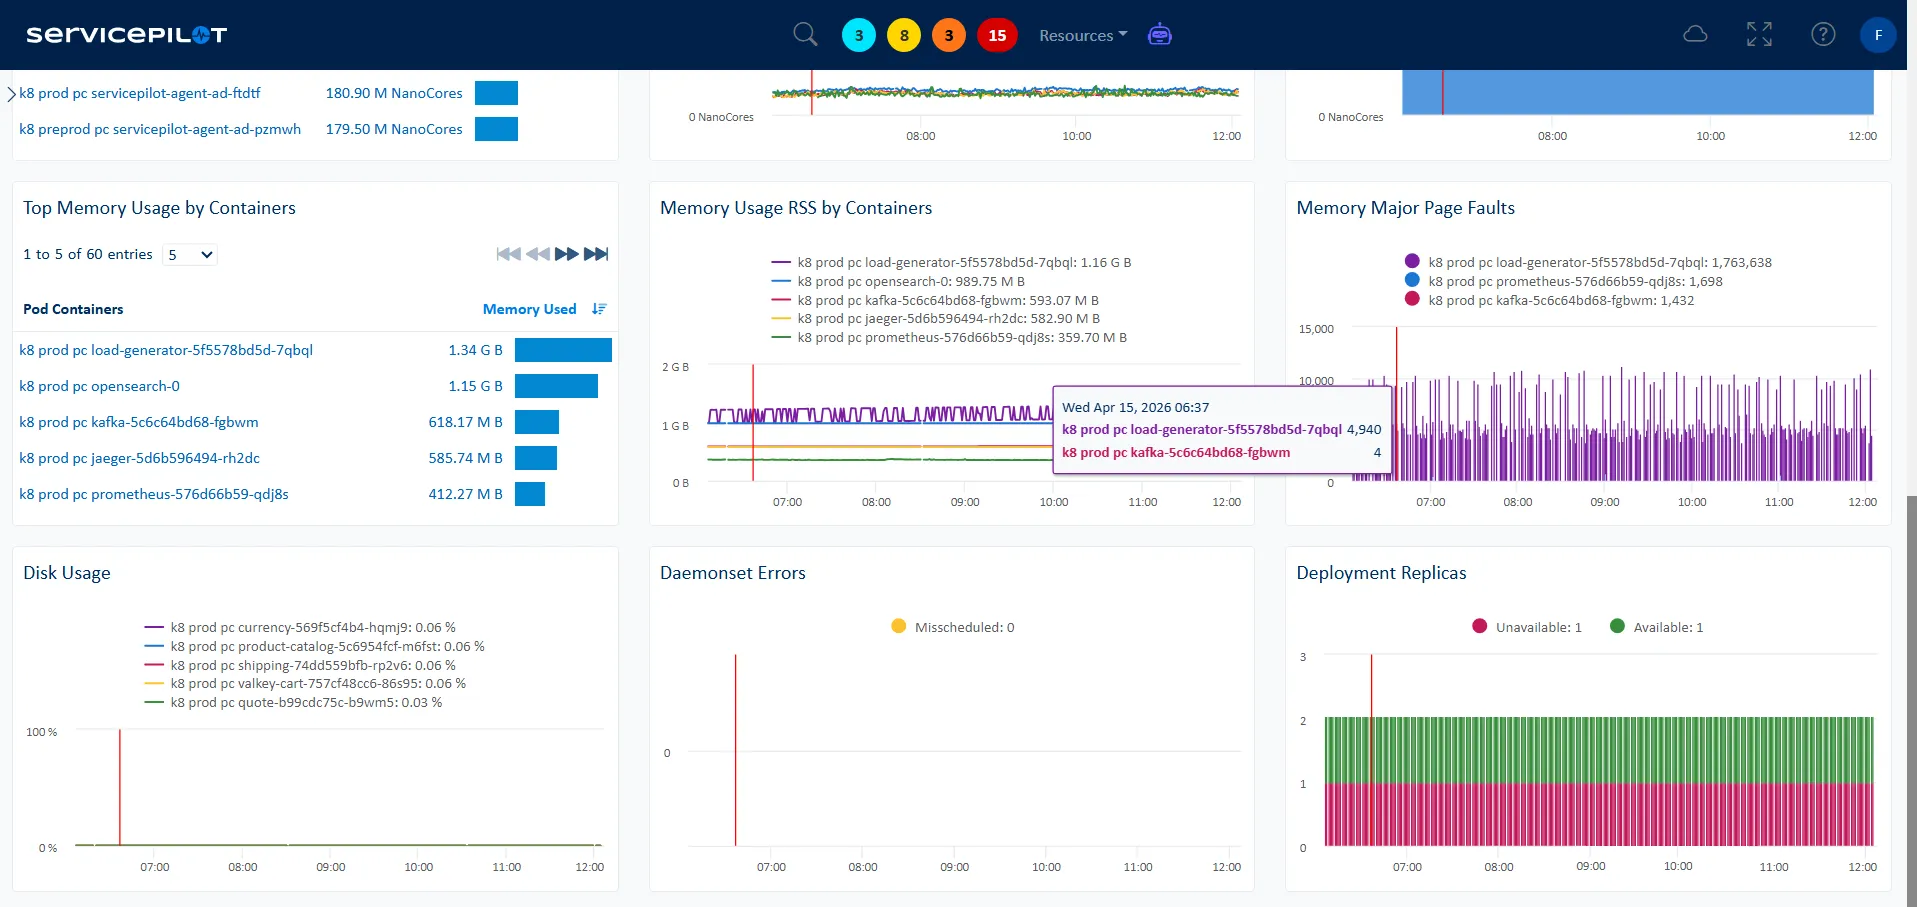Click the ServicePilot AI assistant robot icon

(x=1159, y=34)
